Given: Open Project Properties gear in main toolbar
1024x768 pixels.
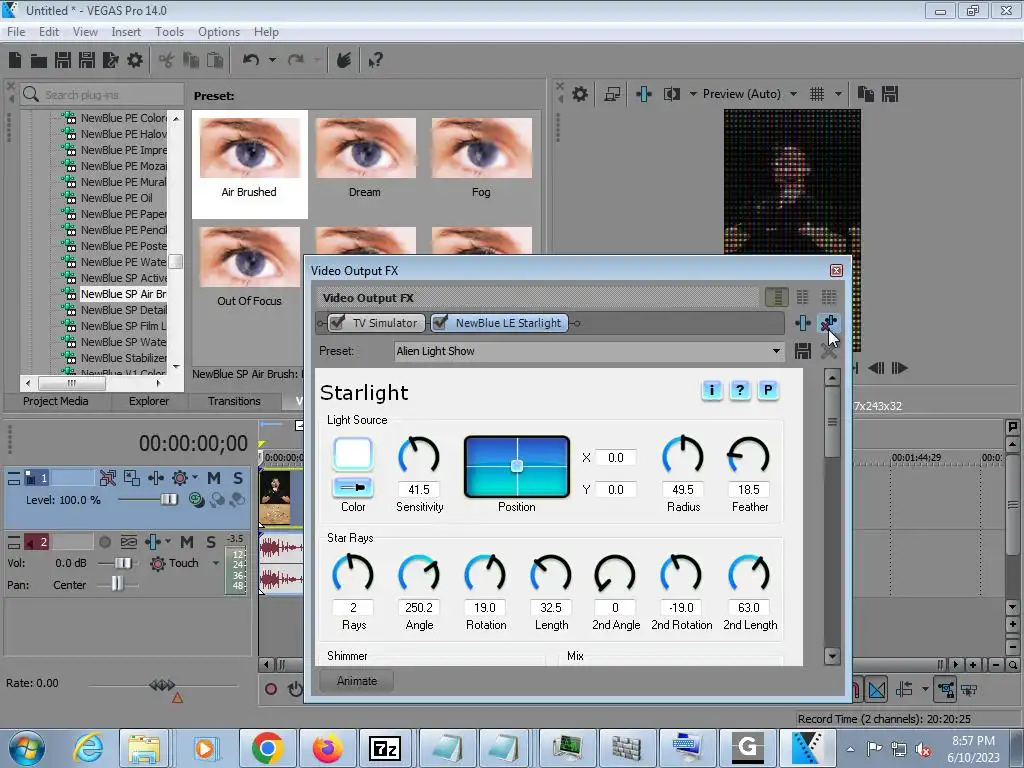Looking at the screenshot, I should click(x=135, y=60).
